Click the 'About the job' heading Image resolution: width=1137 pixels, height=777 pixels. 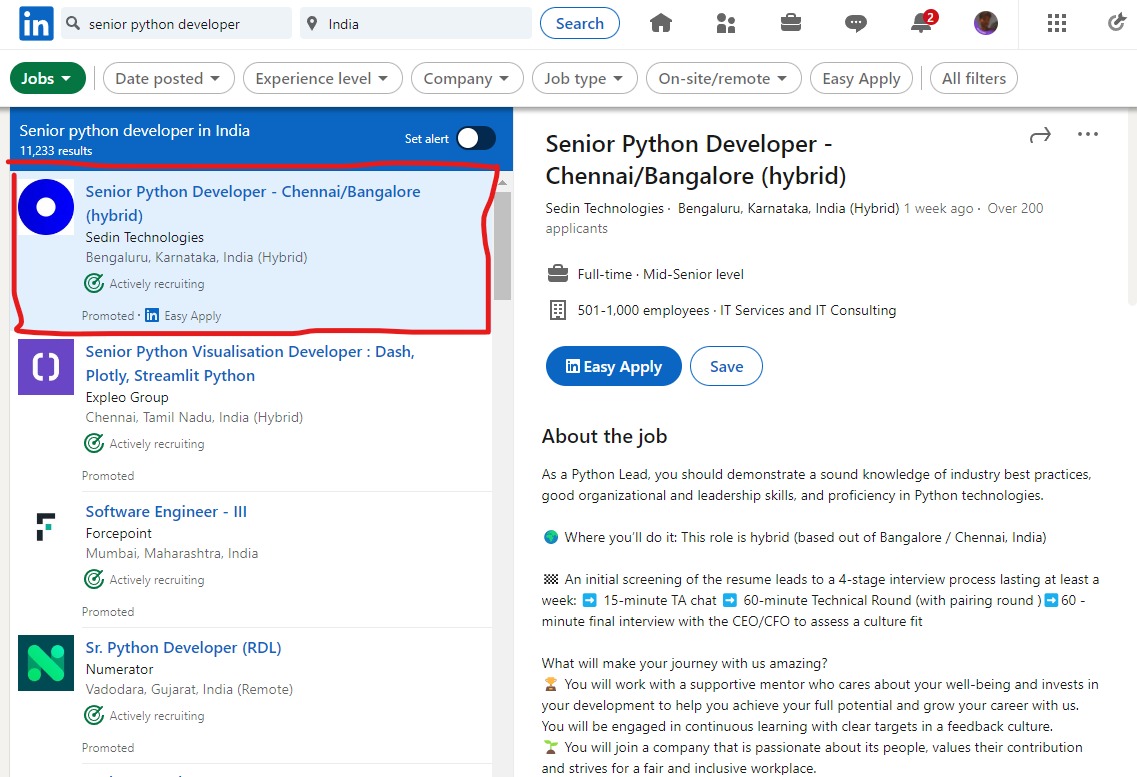[x=604, y=436]
